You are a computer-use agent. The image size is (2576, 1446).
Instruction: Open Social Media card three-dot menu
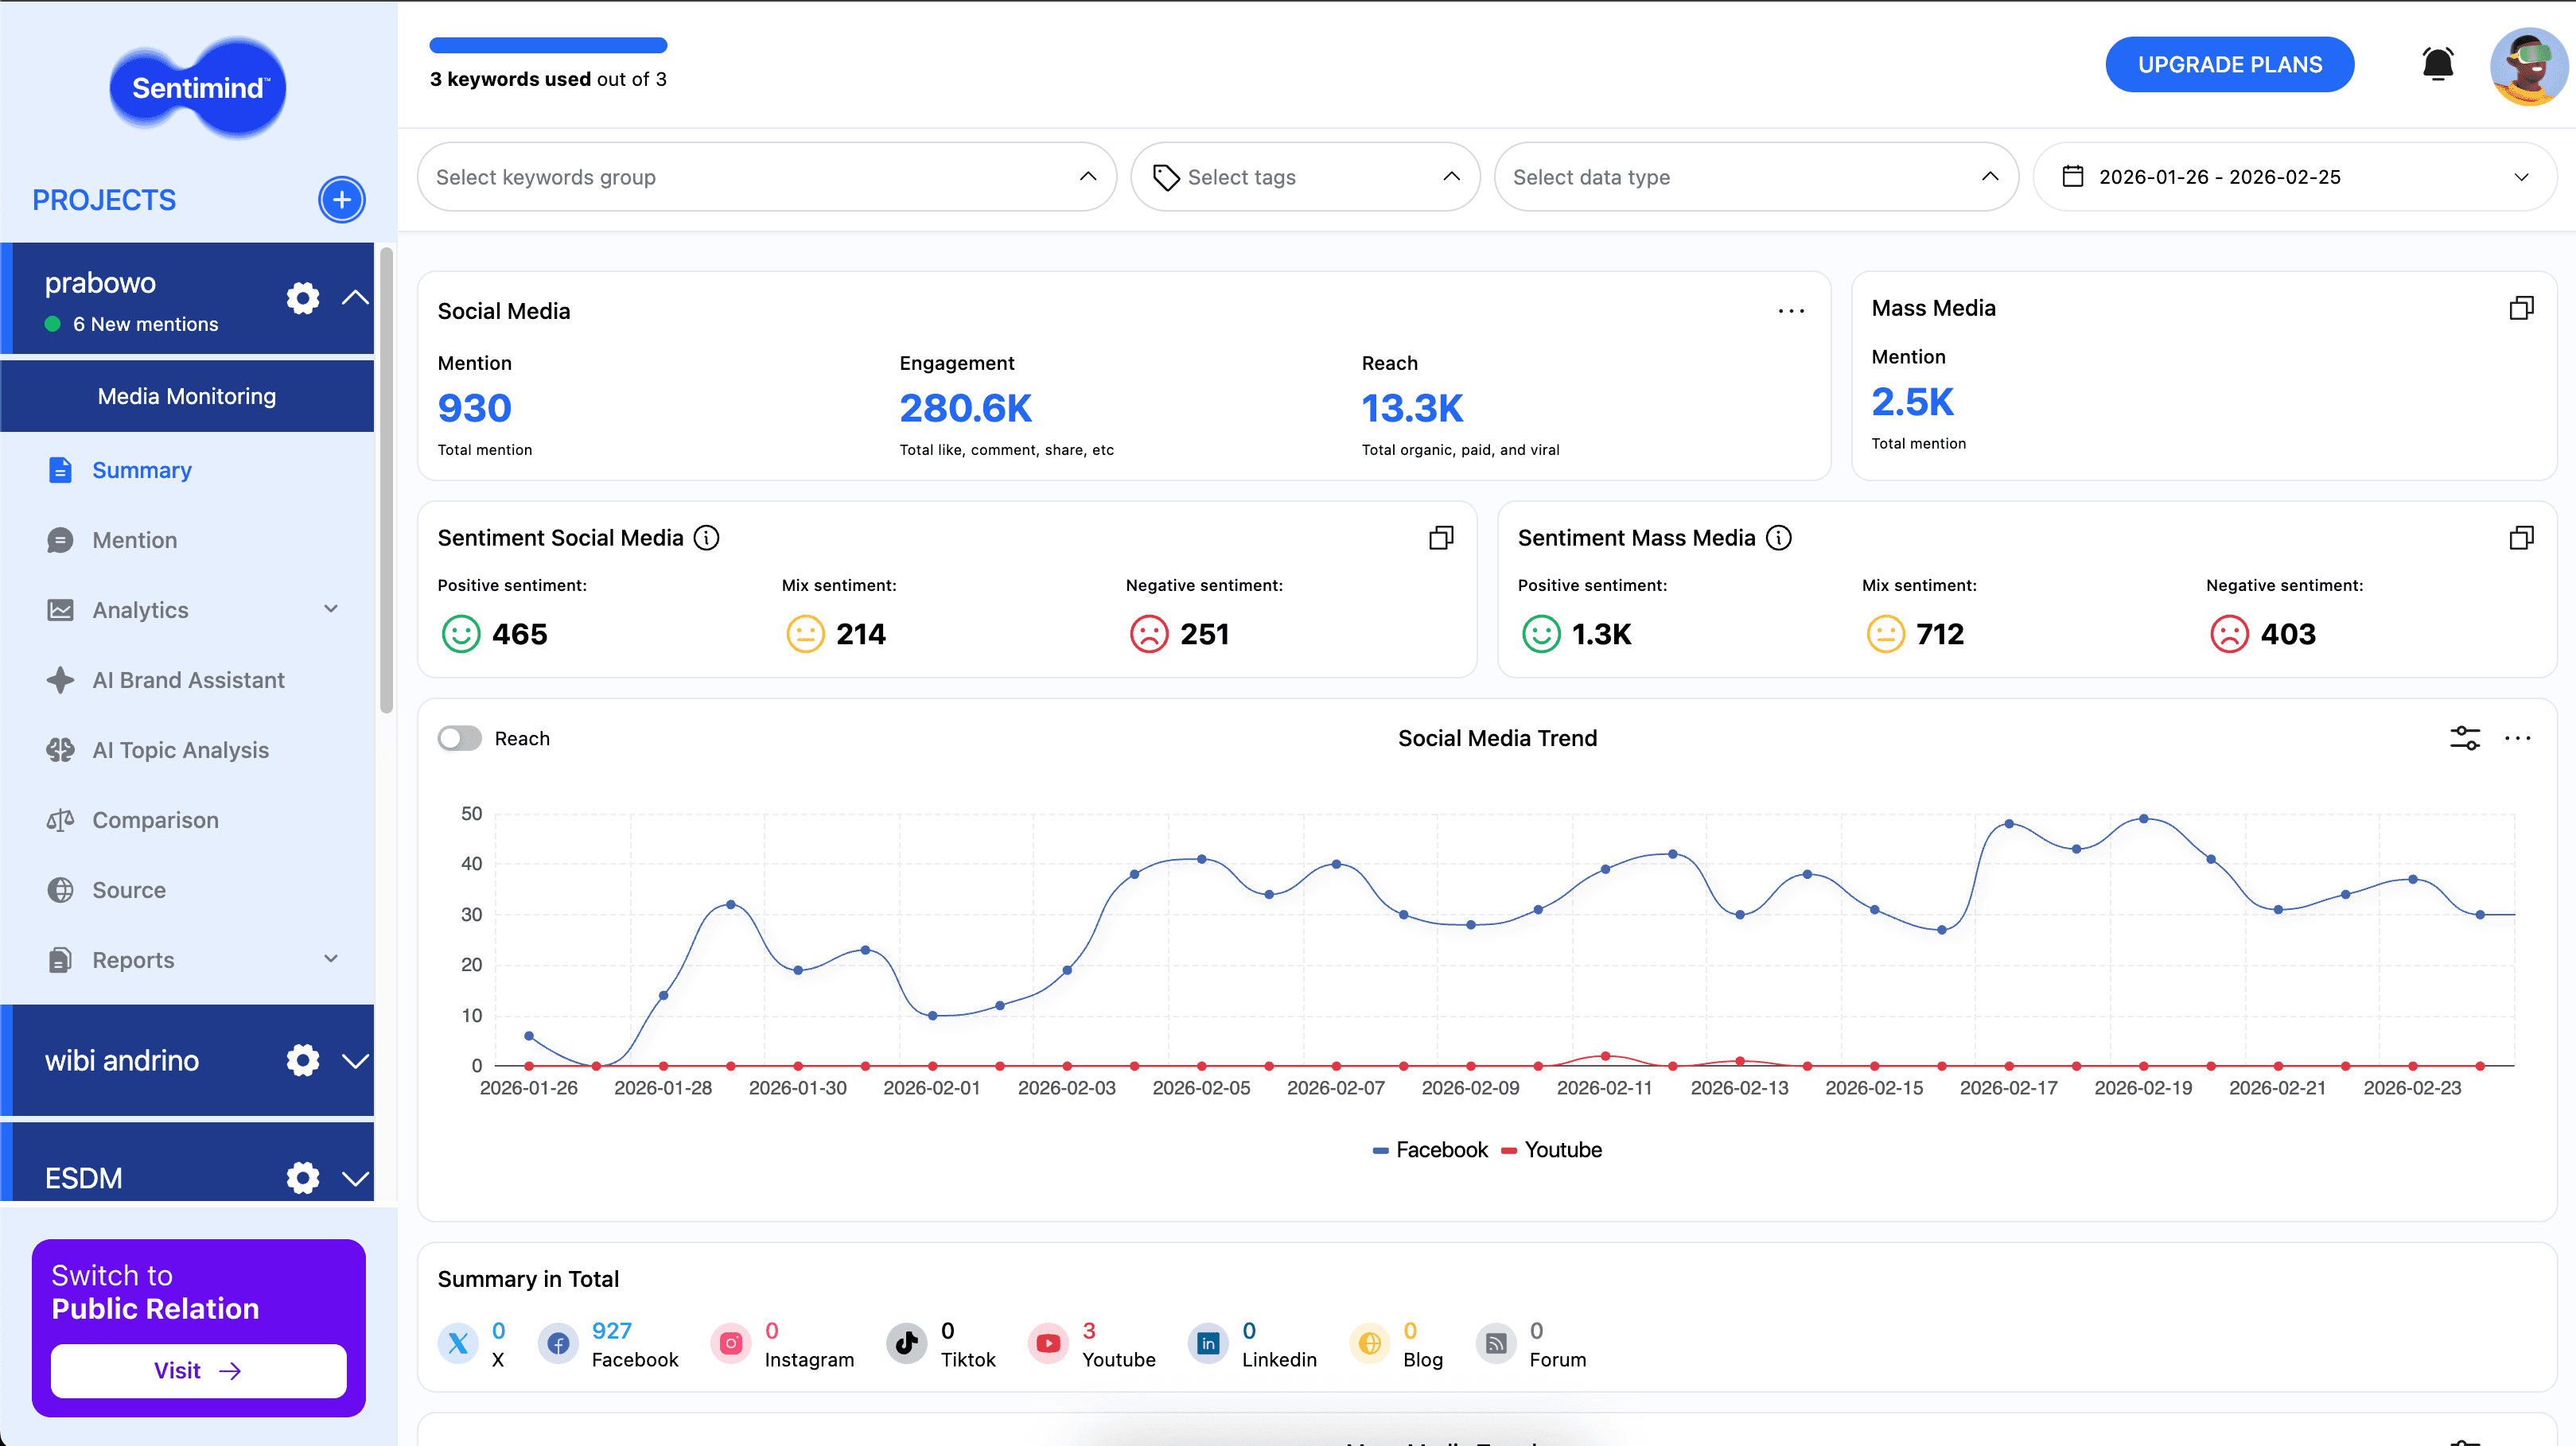click(1791, 311)
